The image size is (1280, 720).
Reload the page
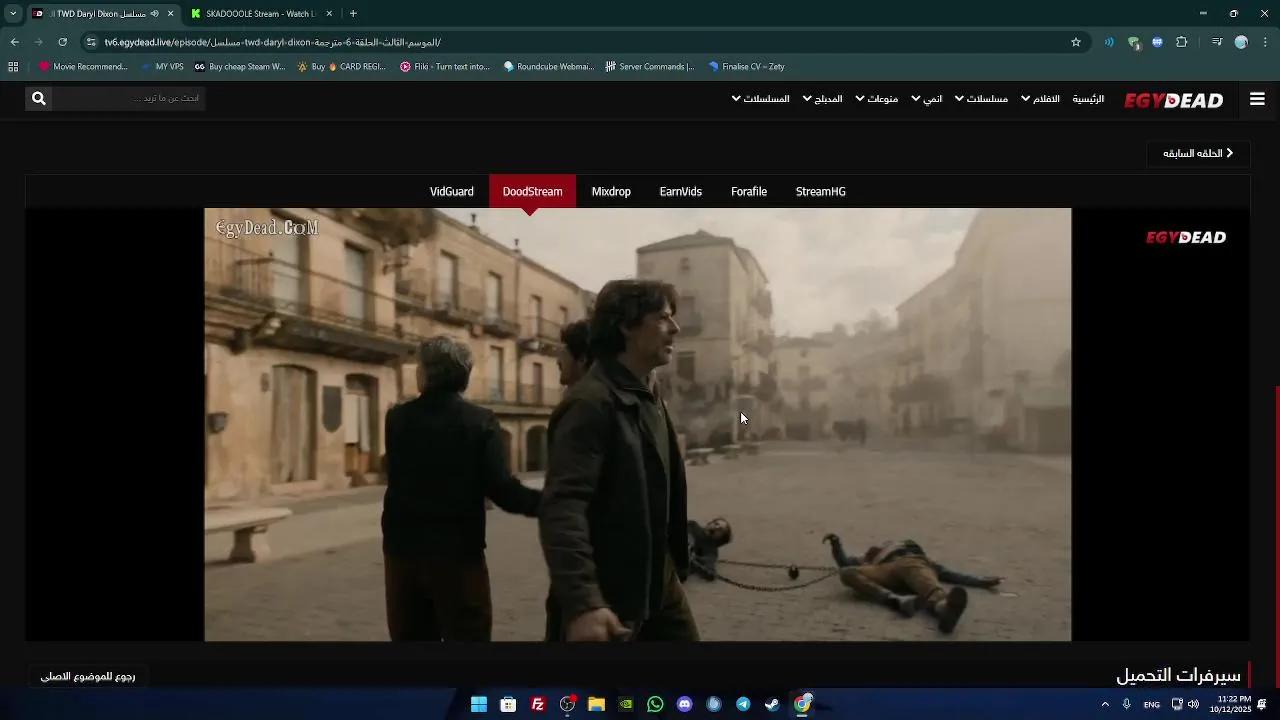[x=62, y=42]
